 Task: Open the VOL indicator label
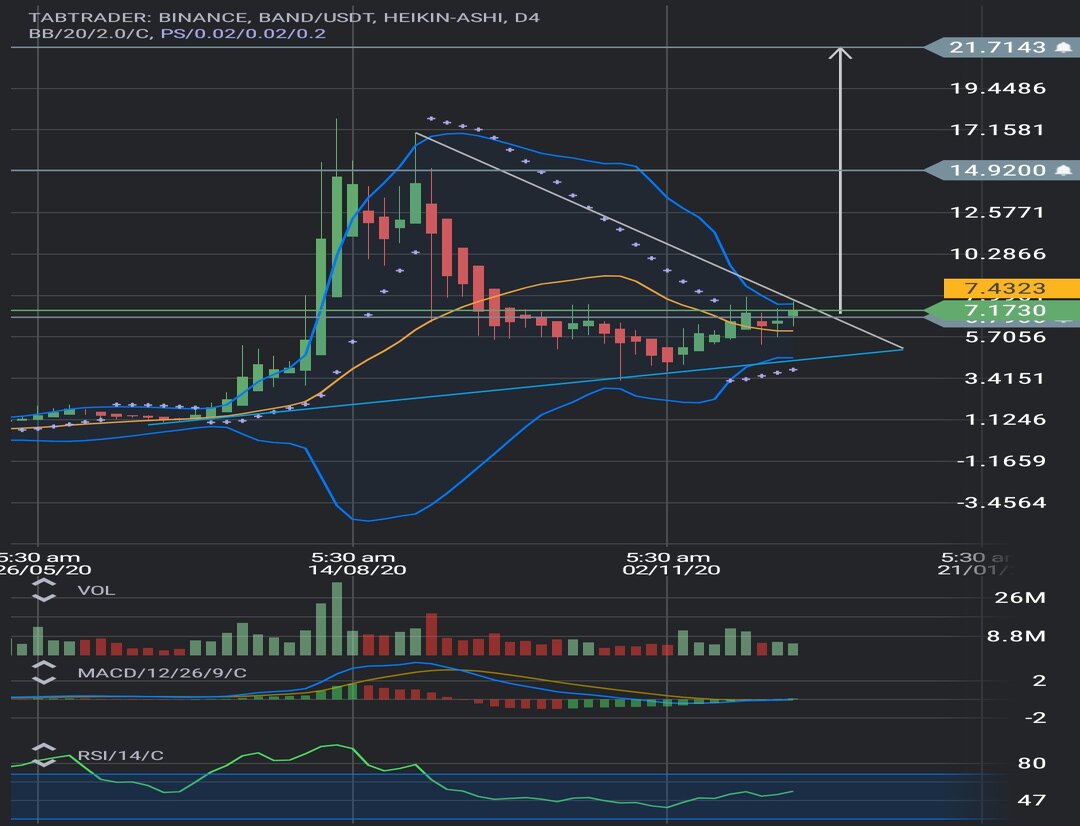click(96, 591)
